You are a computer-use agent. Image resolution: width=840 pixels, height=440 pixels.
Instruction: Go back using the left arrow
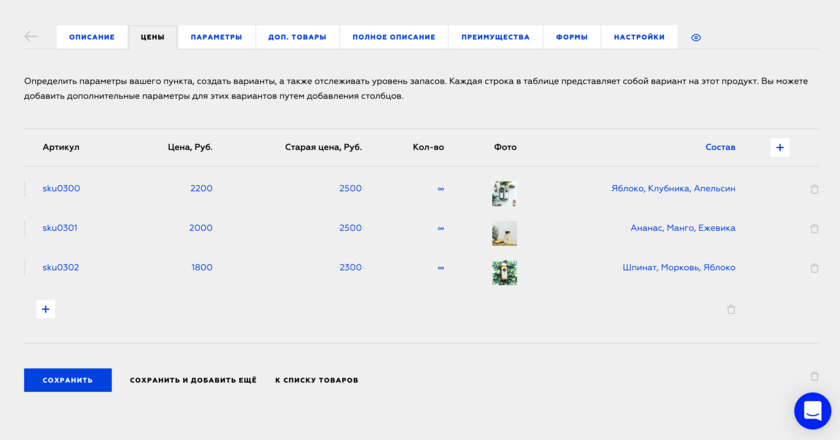(31, 36)
